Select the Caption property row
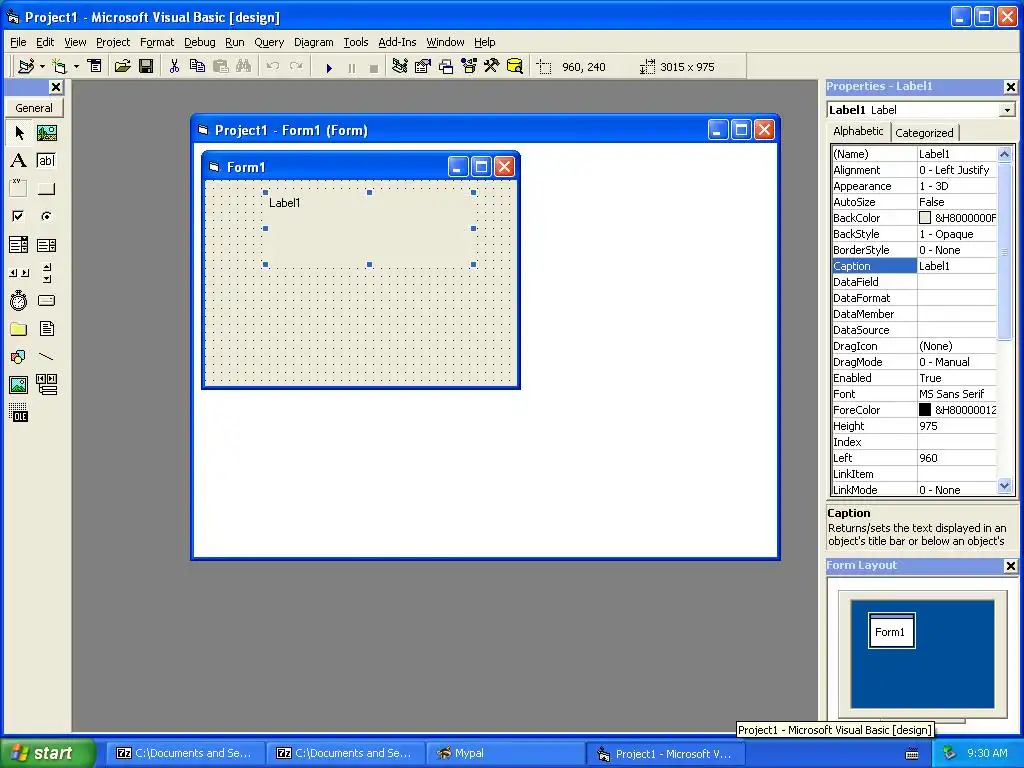 coord(914,266)
